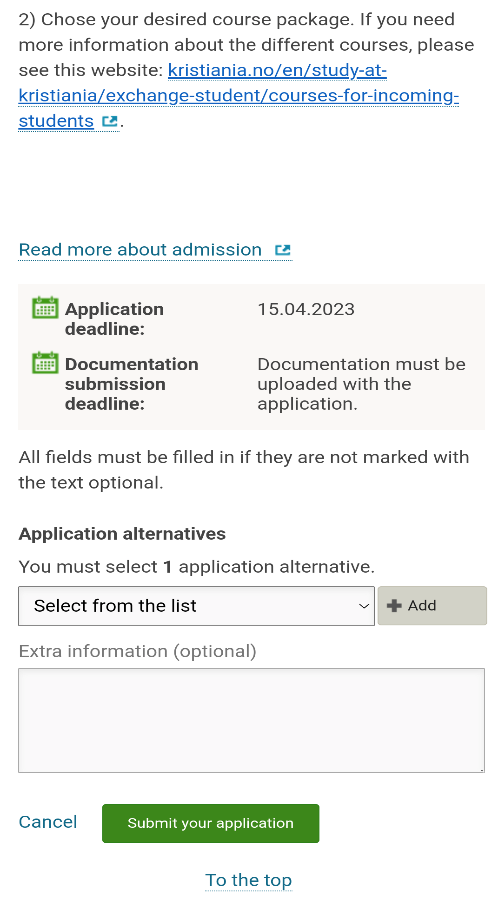Click the 15.04.2023 deadline date

306,310
